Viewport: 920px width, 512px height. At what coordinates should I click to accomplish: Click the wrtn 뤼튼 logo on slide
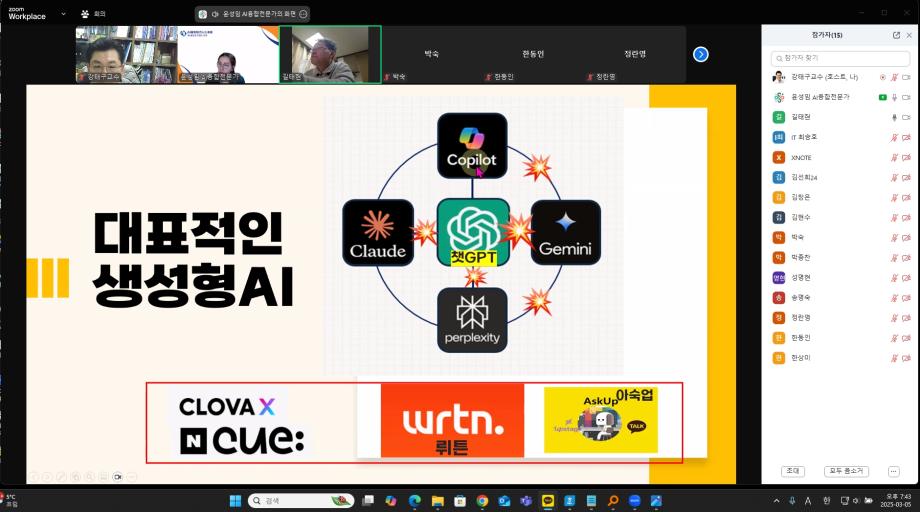click(452, 421)
